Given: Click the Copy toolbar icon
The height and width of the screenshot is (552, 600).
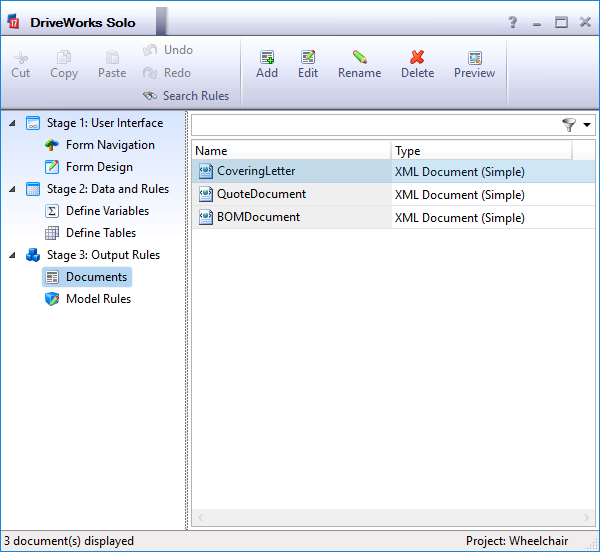Looking at the screenshot, I should pyautogui.click(x=64, y=57).
